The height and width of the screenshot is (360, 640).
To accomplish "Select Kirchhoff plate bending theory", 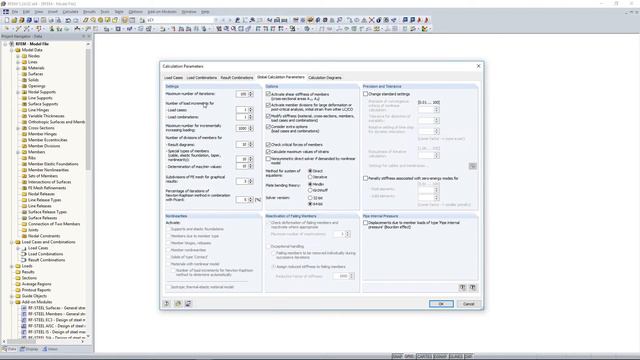I will 310,190.
